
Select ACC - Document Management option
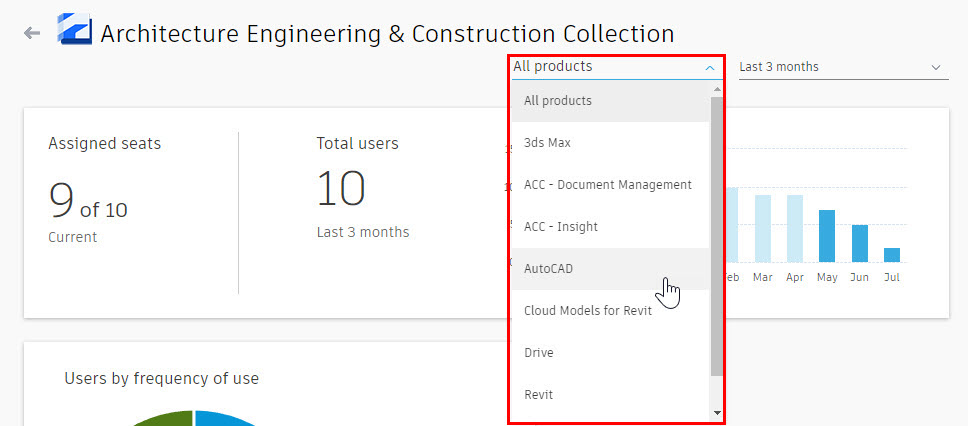coord(610,185)
